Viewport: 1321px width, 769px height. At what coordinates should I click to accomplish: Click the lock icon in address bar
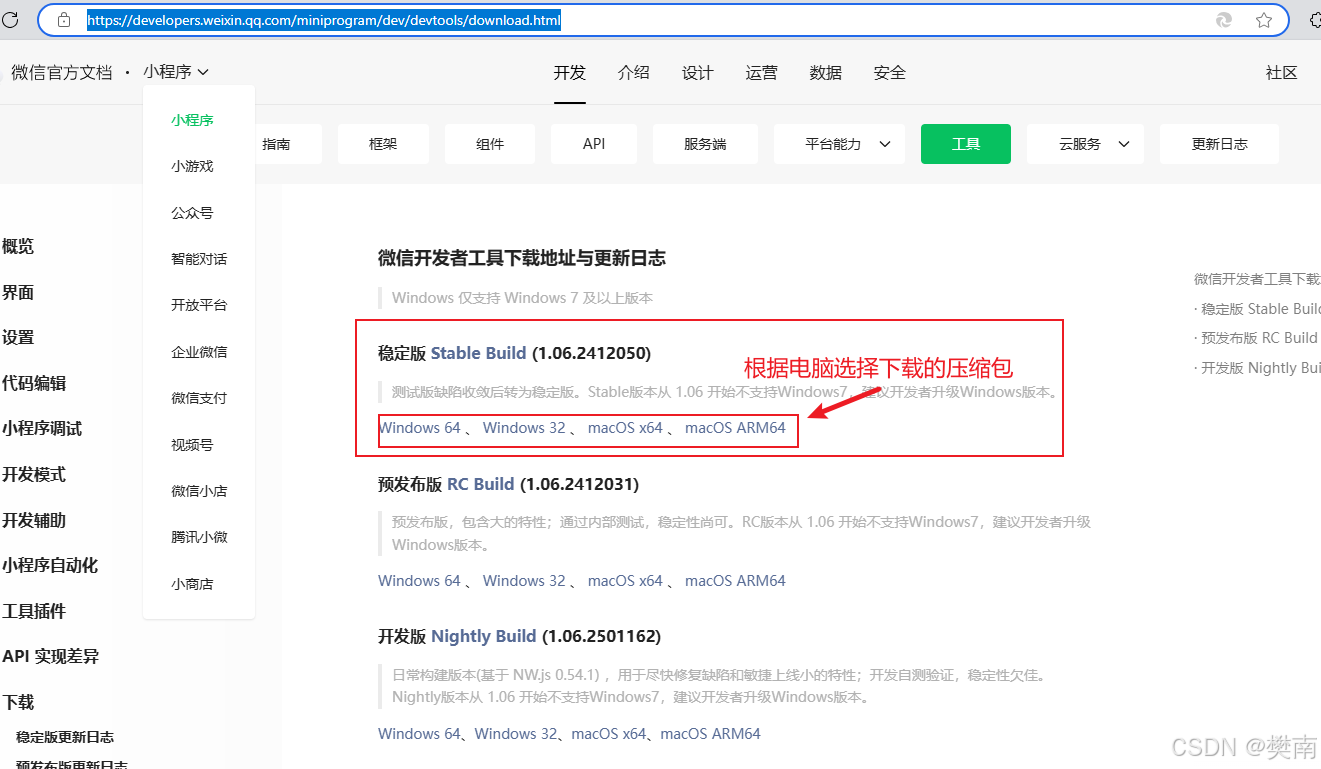[x=64, y=20]
